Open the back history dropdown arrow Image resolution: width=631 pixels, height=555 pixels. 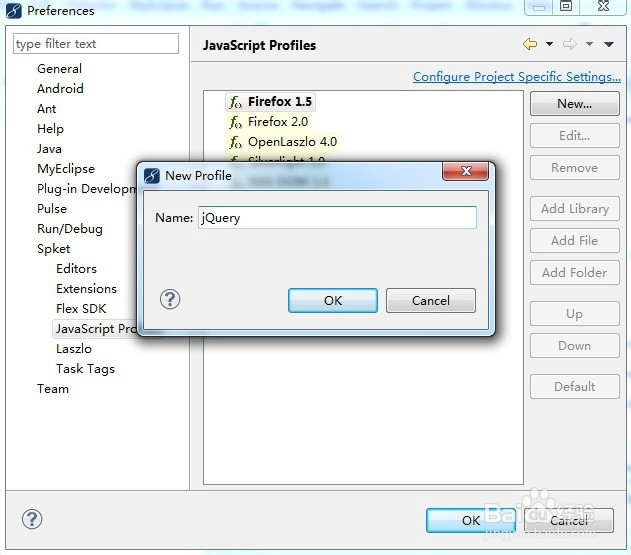[x=549, y=44]
